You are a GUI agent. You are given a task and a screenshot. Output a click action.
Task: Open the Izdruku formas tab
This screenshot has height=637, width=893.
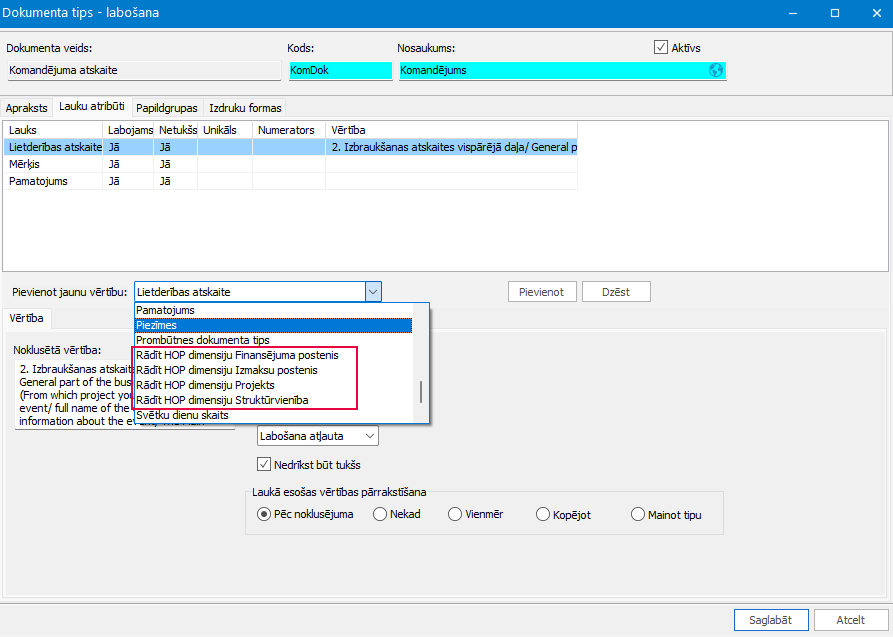tap(245, 108)
